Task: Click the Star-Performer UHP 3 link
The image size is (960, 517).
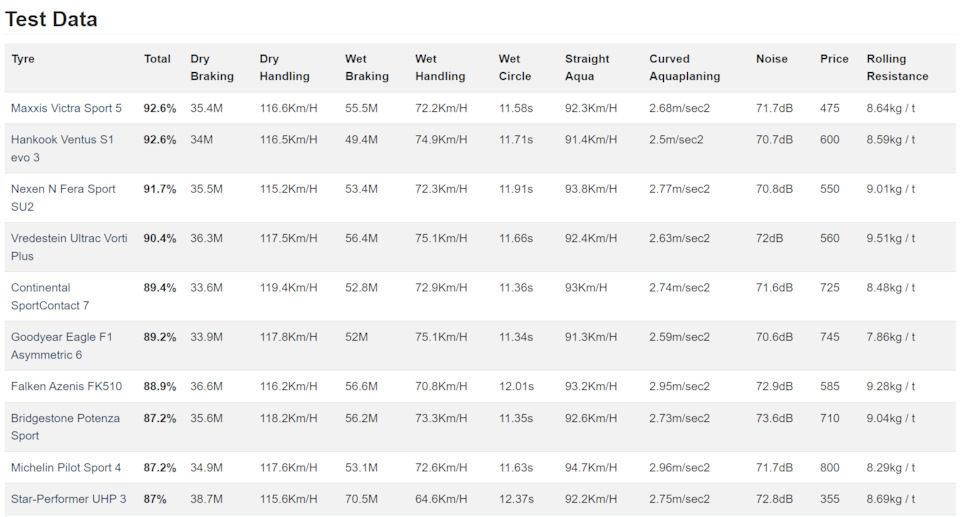Action: [x=68, y=499]
